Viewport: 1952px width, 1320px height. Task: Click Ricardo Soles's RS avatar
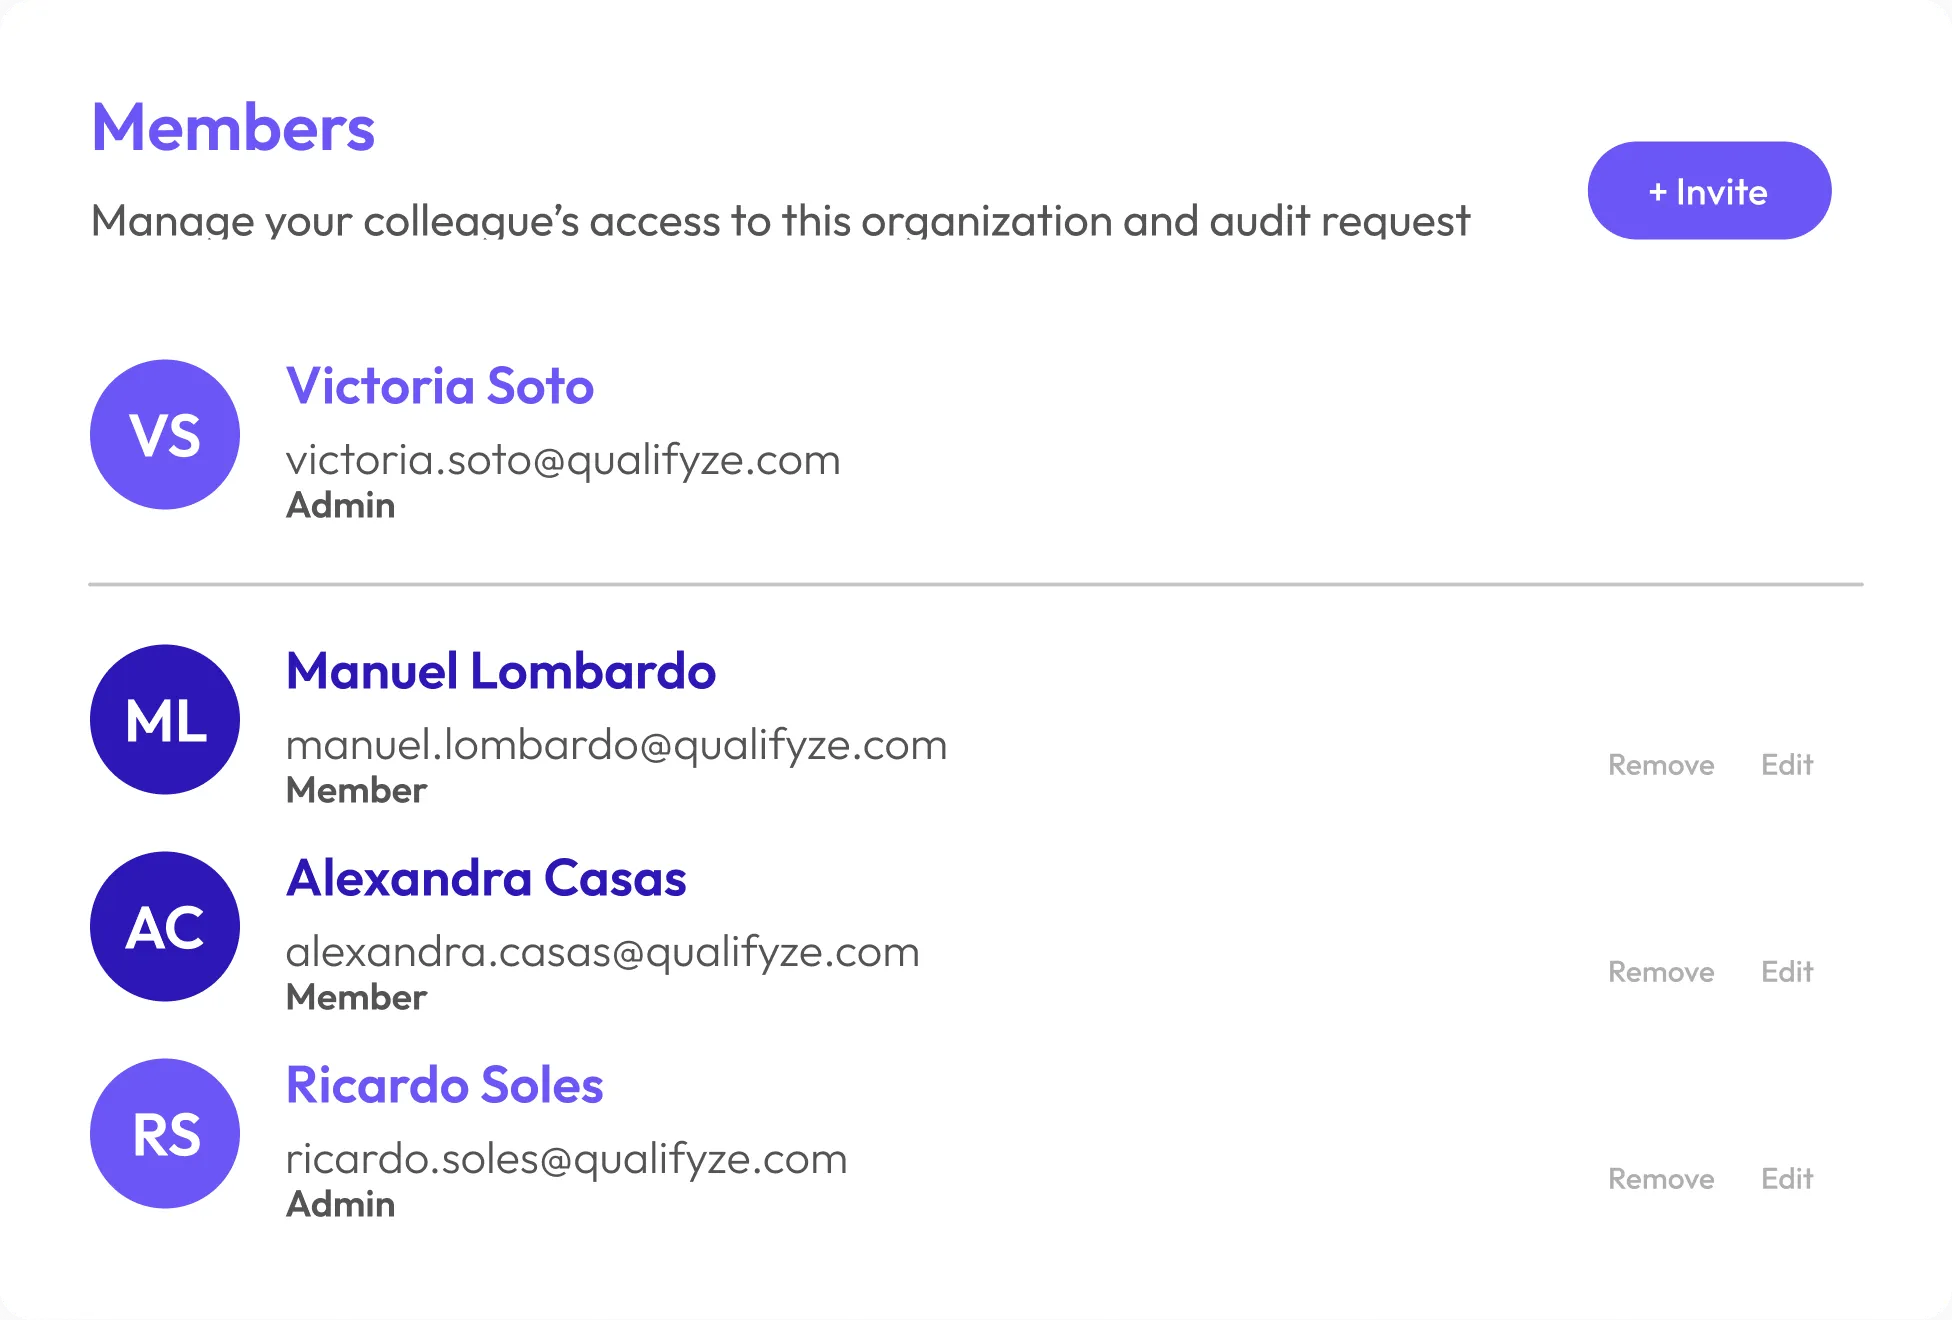pos(165,1134)
